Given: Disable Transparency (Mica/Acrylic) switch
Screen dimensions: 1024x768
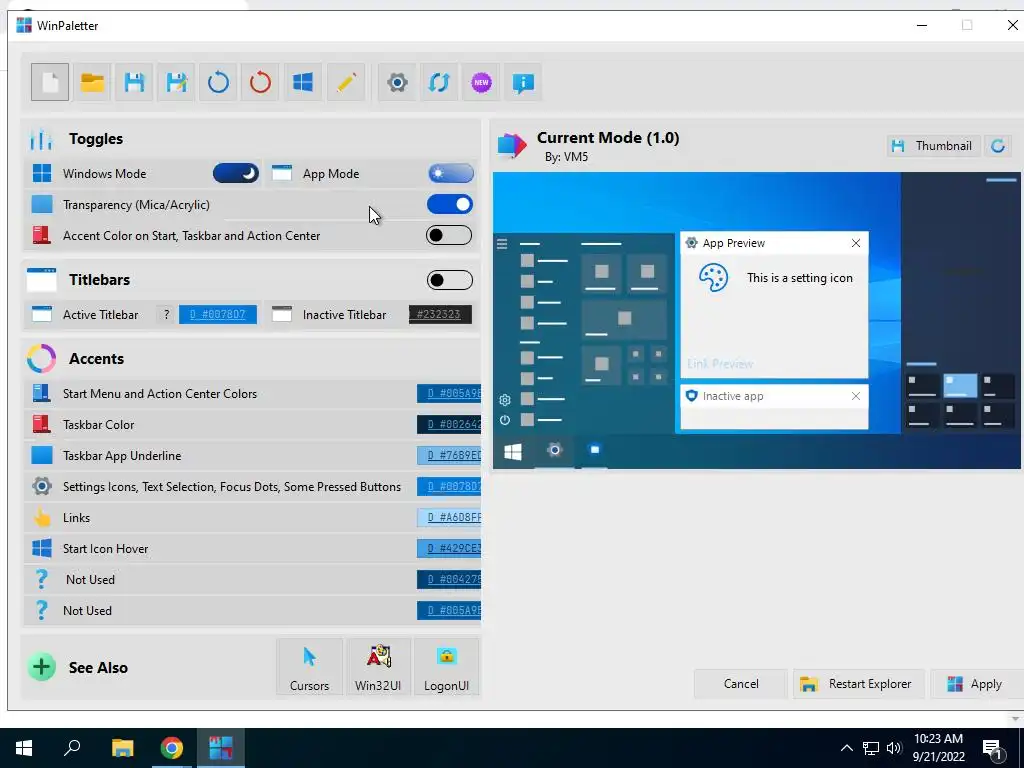Looking at the screenshot, I should 450,204.
